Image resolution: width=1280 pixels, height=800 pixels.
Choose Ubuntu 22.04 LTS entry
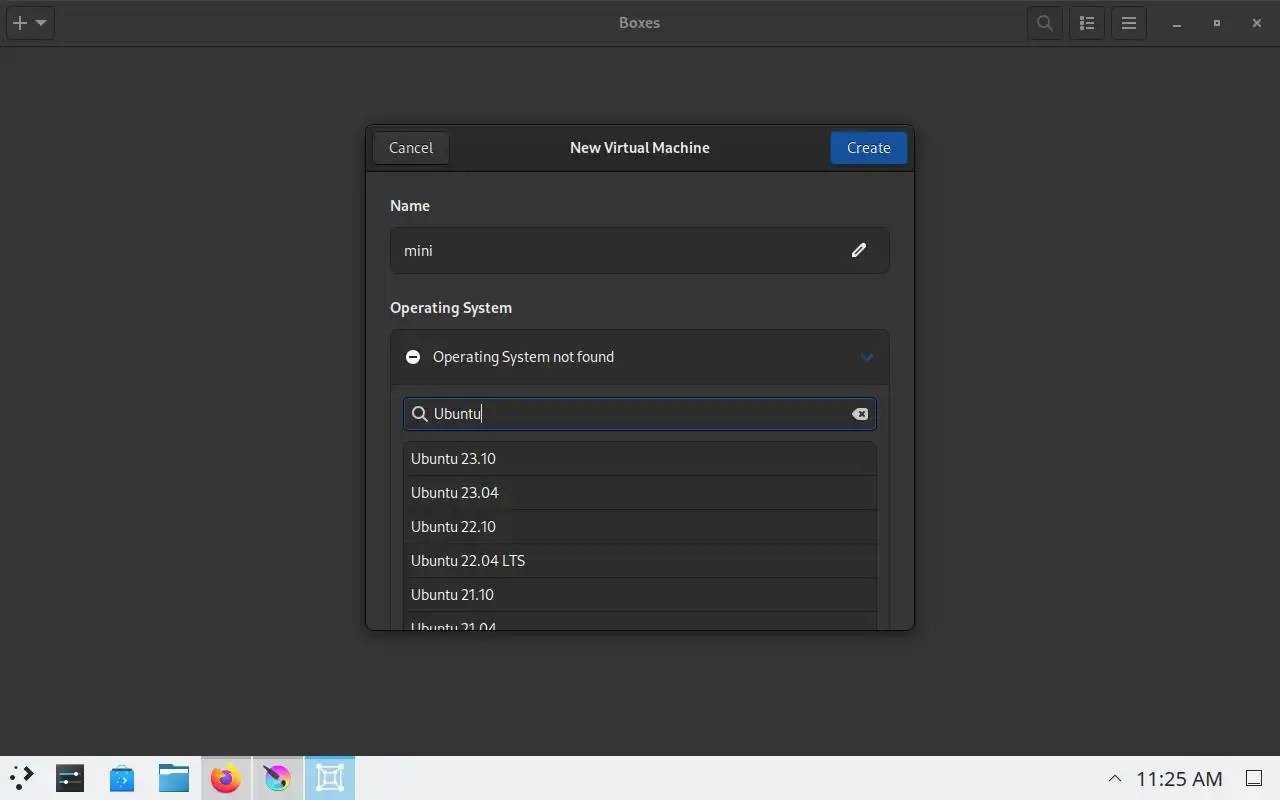(640, 561)
